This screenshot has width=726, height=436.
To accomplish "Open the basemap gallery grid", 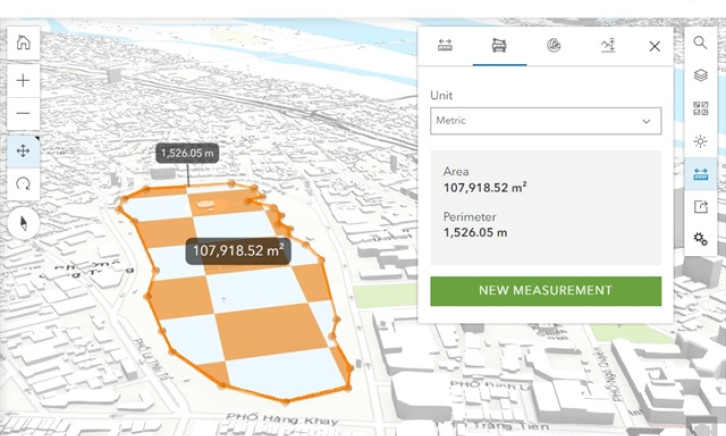I will 700,108.
